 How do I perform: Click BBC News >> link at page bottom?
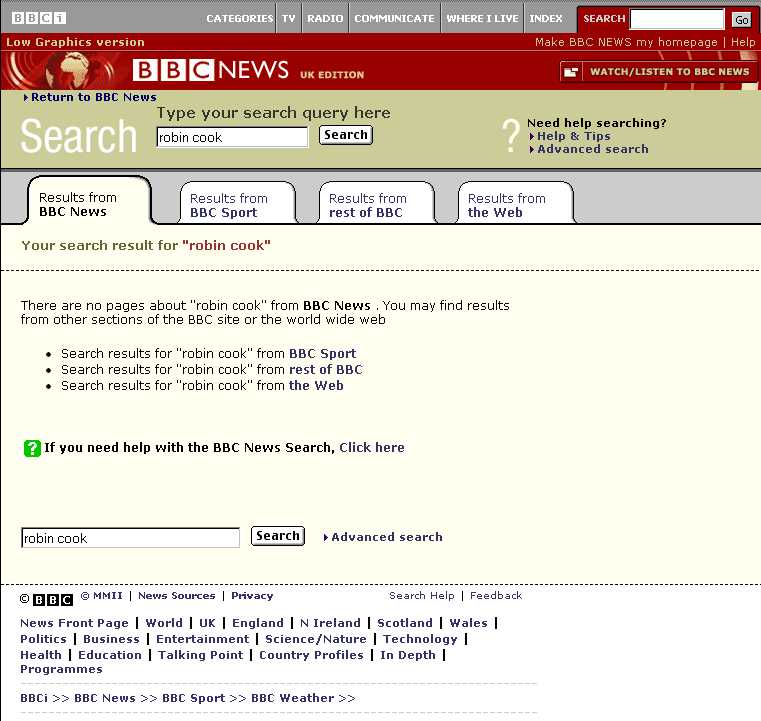pos(116,698)
